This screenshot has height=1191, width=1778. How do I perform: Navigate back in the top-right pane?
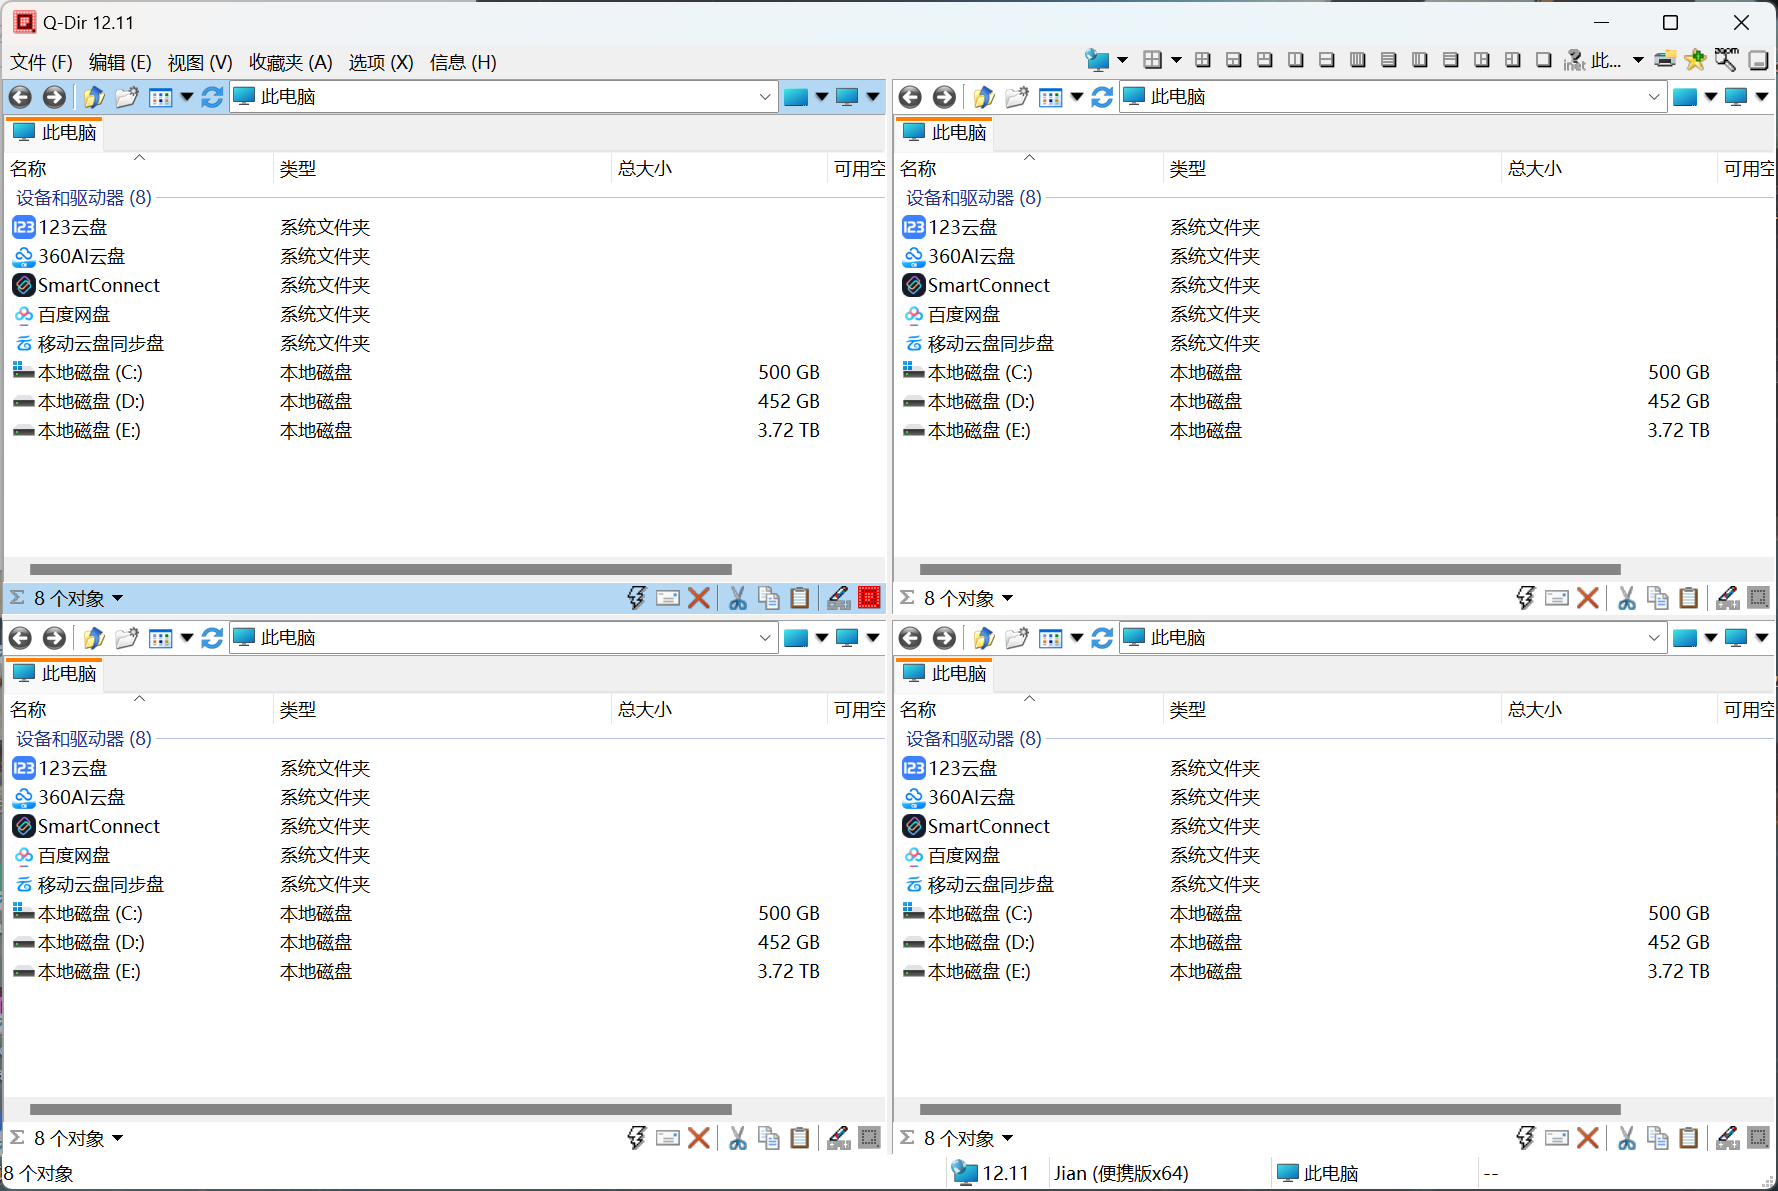point(910,96)
